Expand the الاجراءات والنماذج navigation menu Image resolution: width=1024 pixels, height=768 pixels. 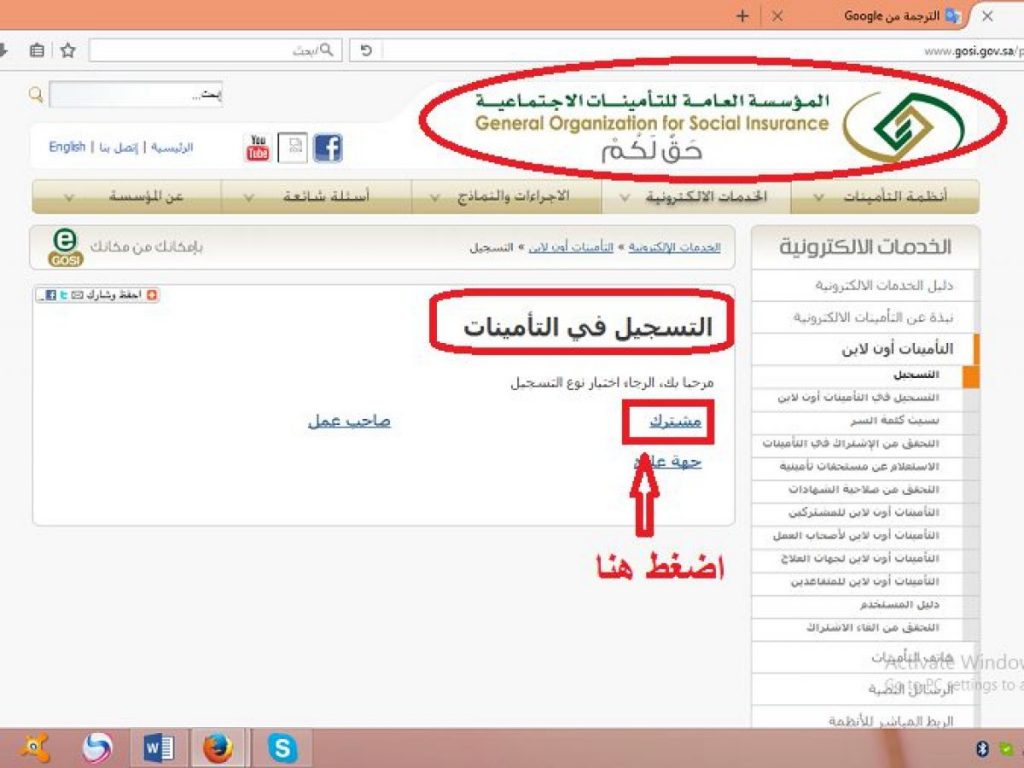click(507, 197)
